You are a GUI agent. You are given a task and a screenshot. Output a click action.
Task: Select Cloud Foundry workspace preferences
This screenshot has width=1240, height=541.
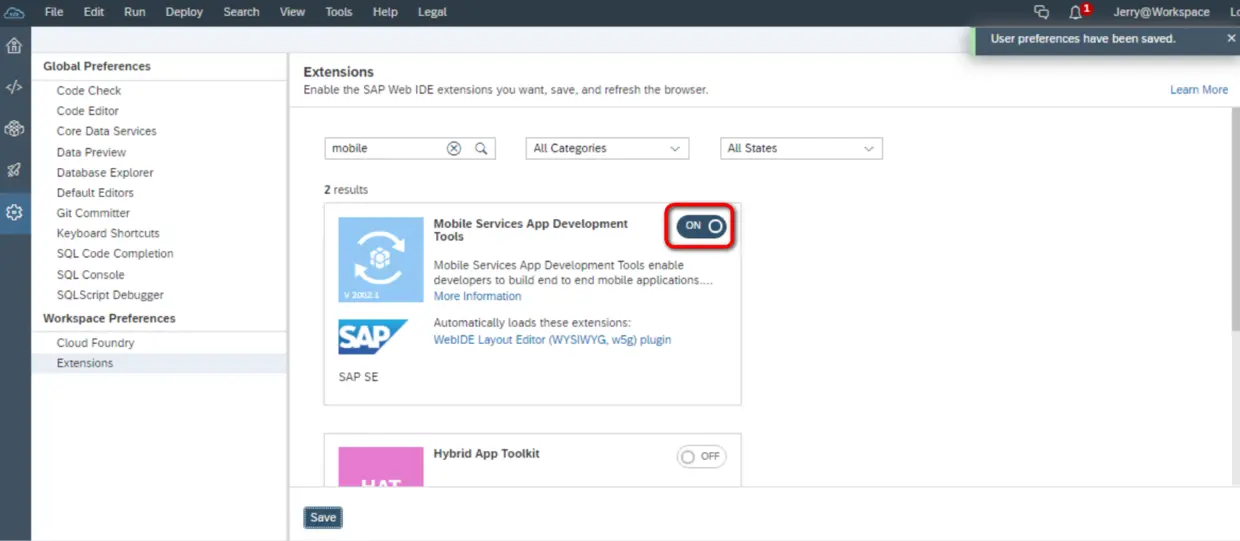coord(95,343)
